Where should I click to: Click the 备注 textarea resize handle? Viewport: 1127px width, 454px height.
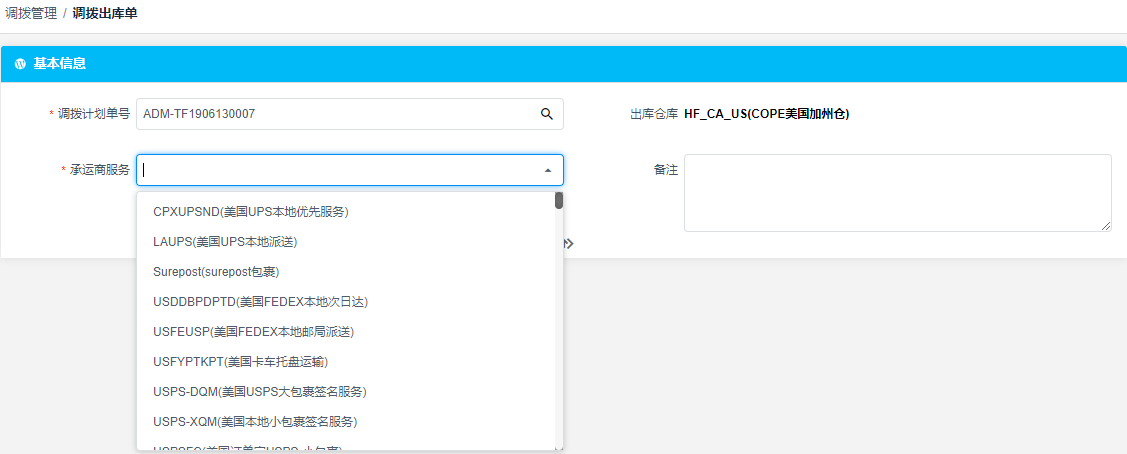1107,227
